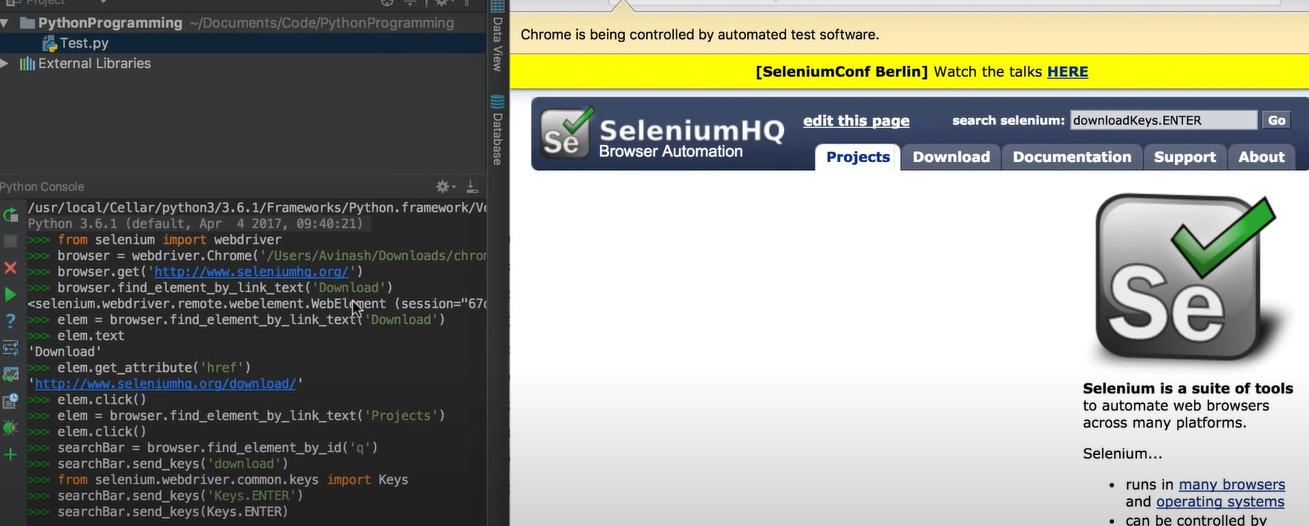
Task: Add new console with green plus icon
Action: coord(10,454)
